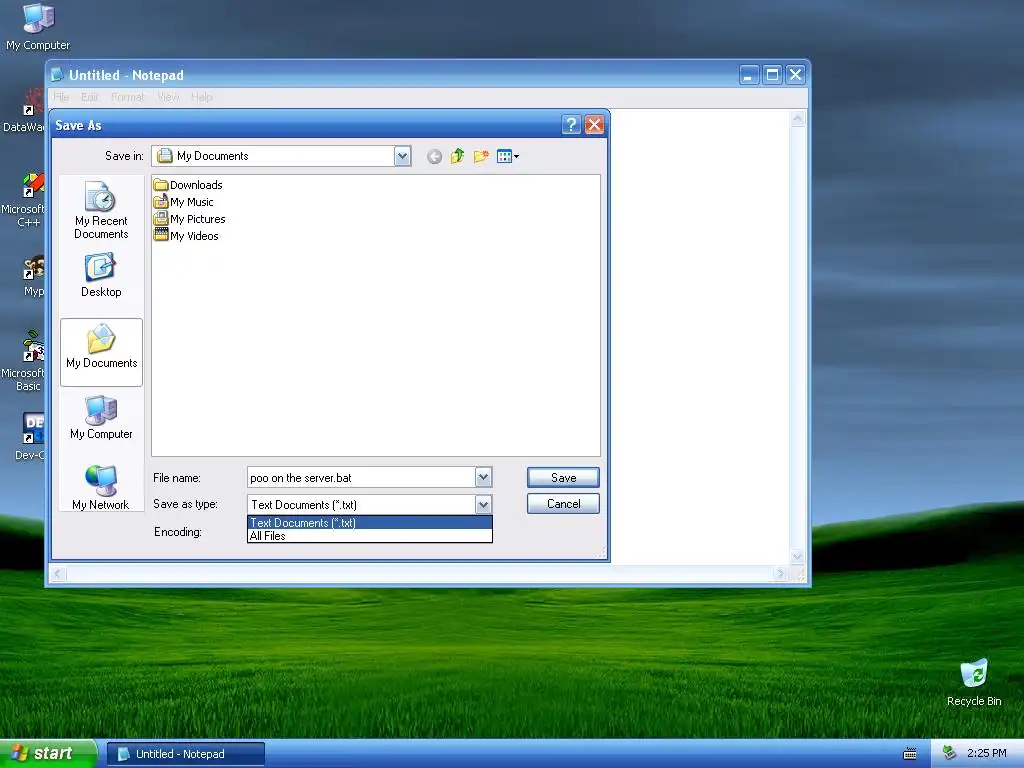Click the keyboard icon in taskbar
1024x768 pixels.
coord(910,754)
